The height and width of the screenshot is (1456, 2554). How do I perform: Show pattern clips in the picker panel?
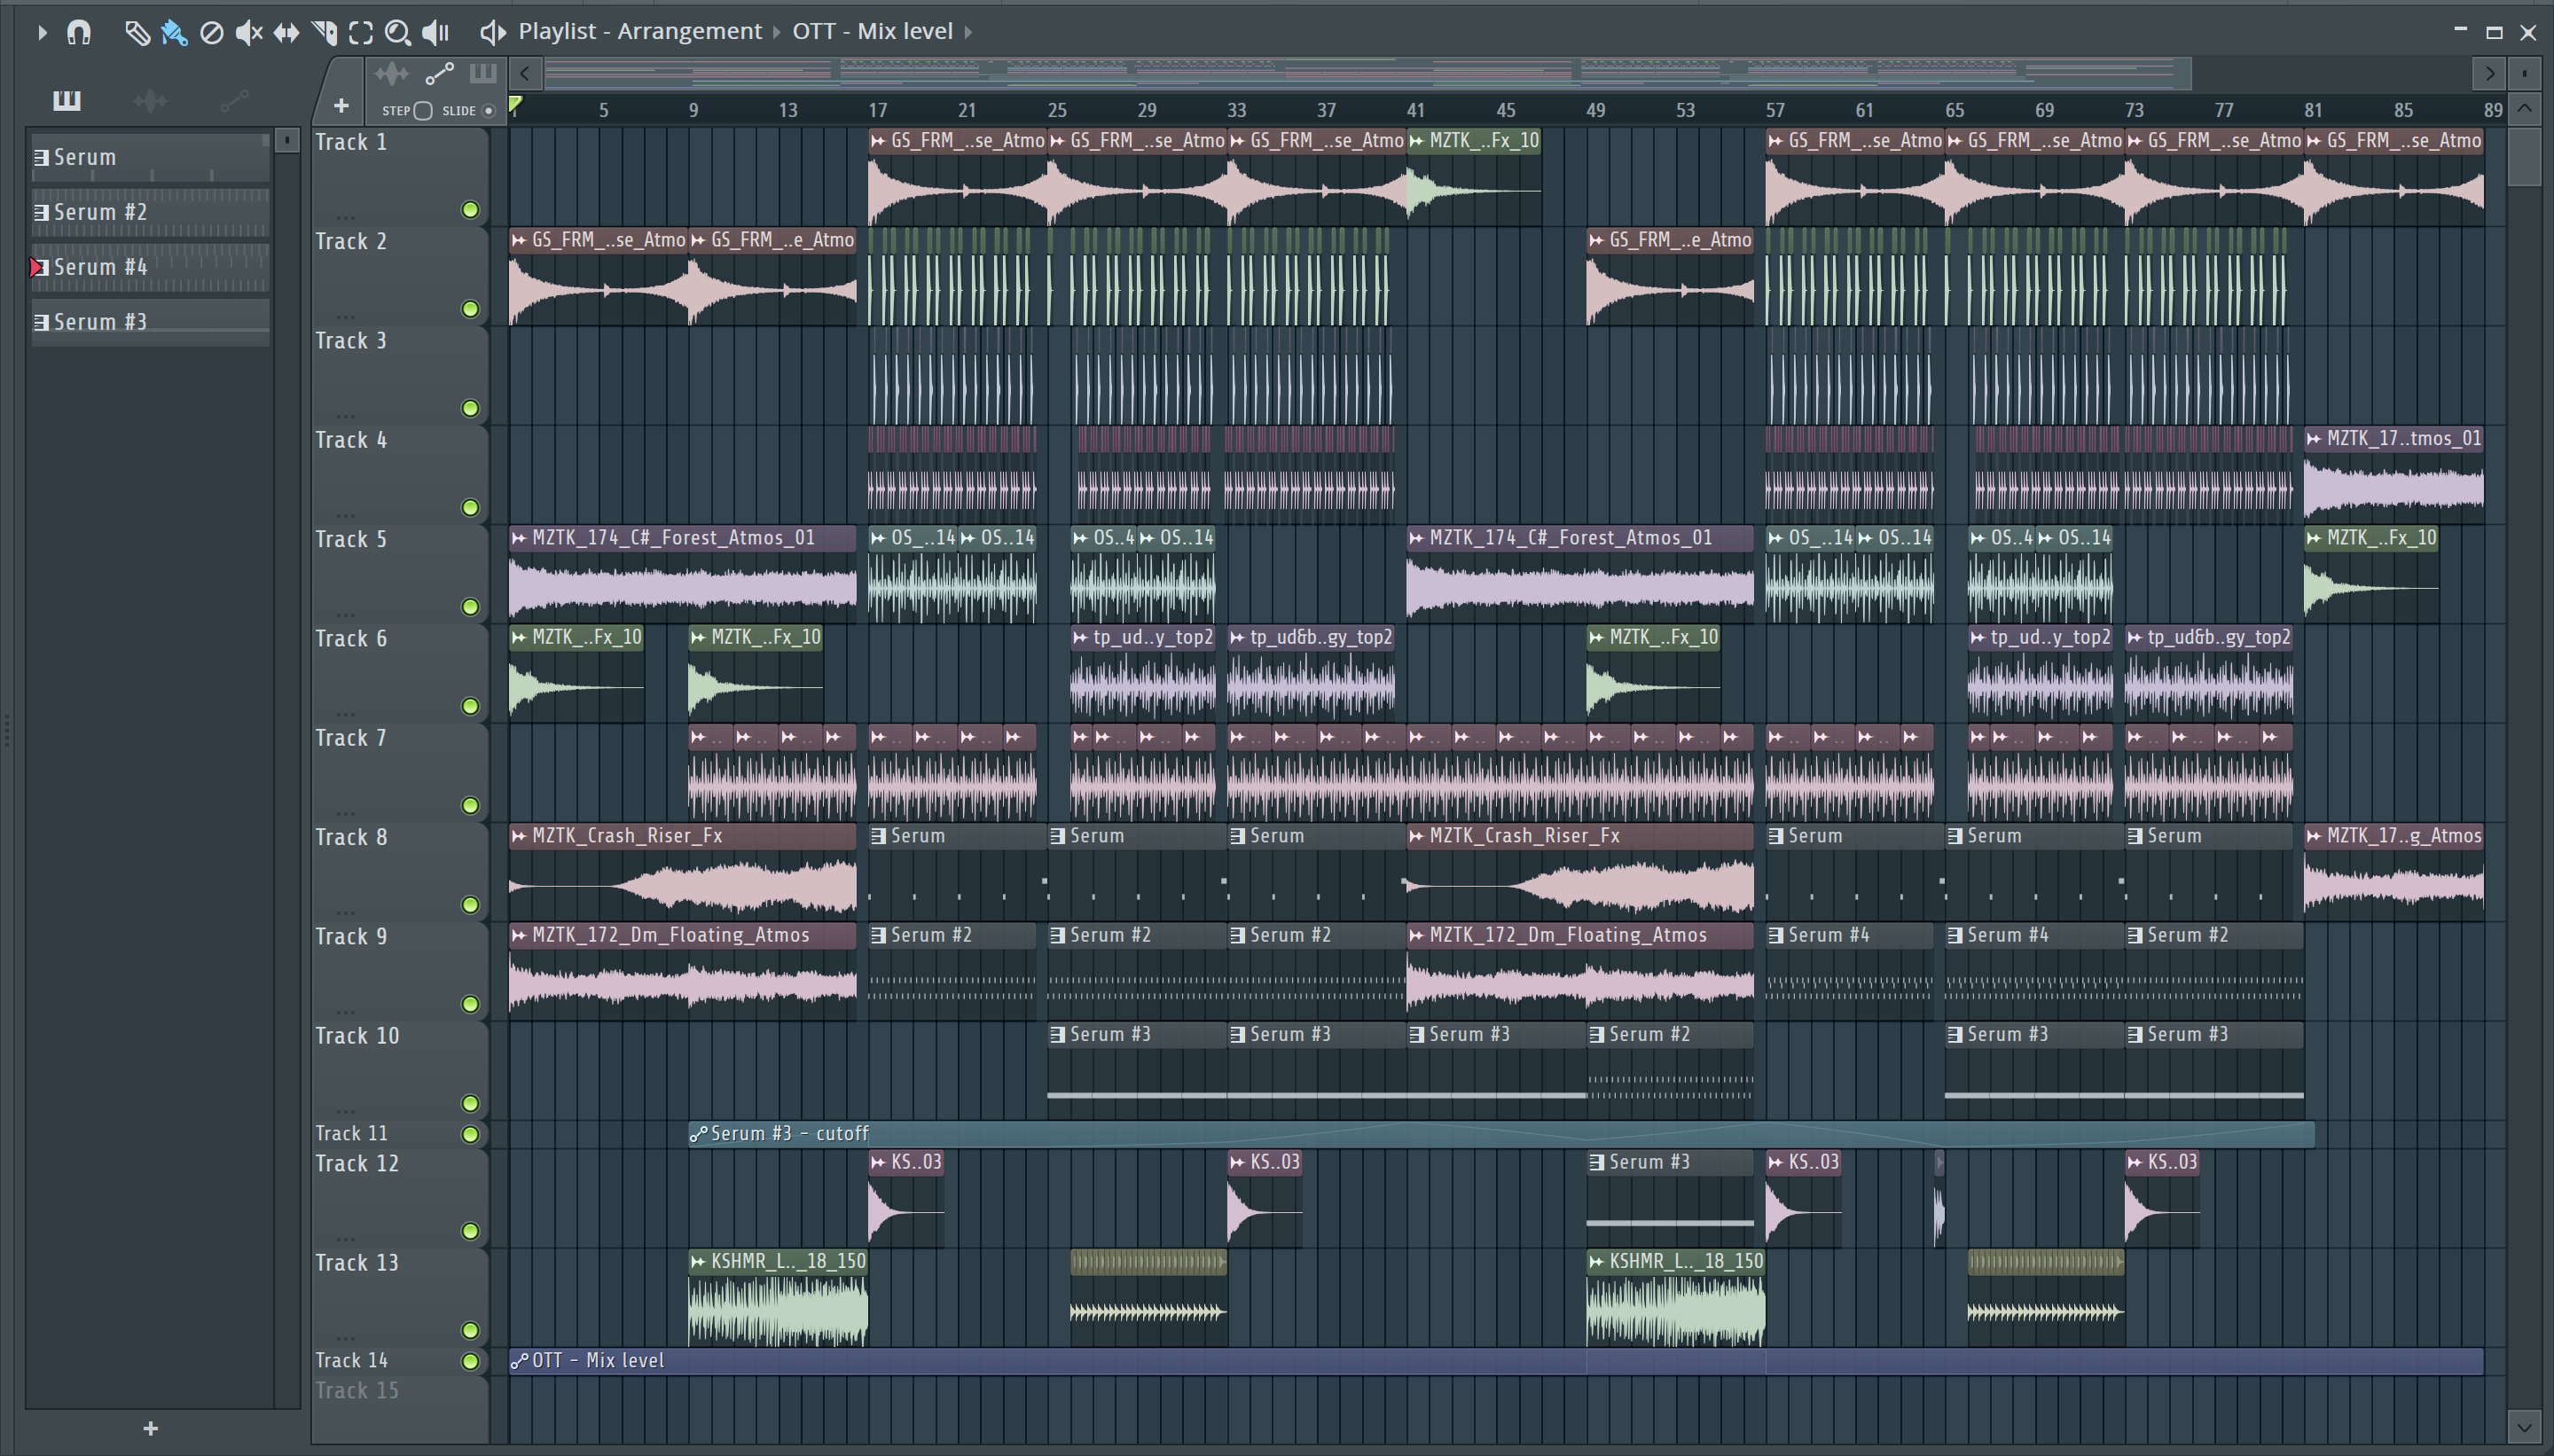(67, 100)
